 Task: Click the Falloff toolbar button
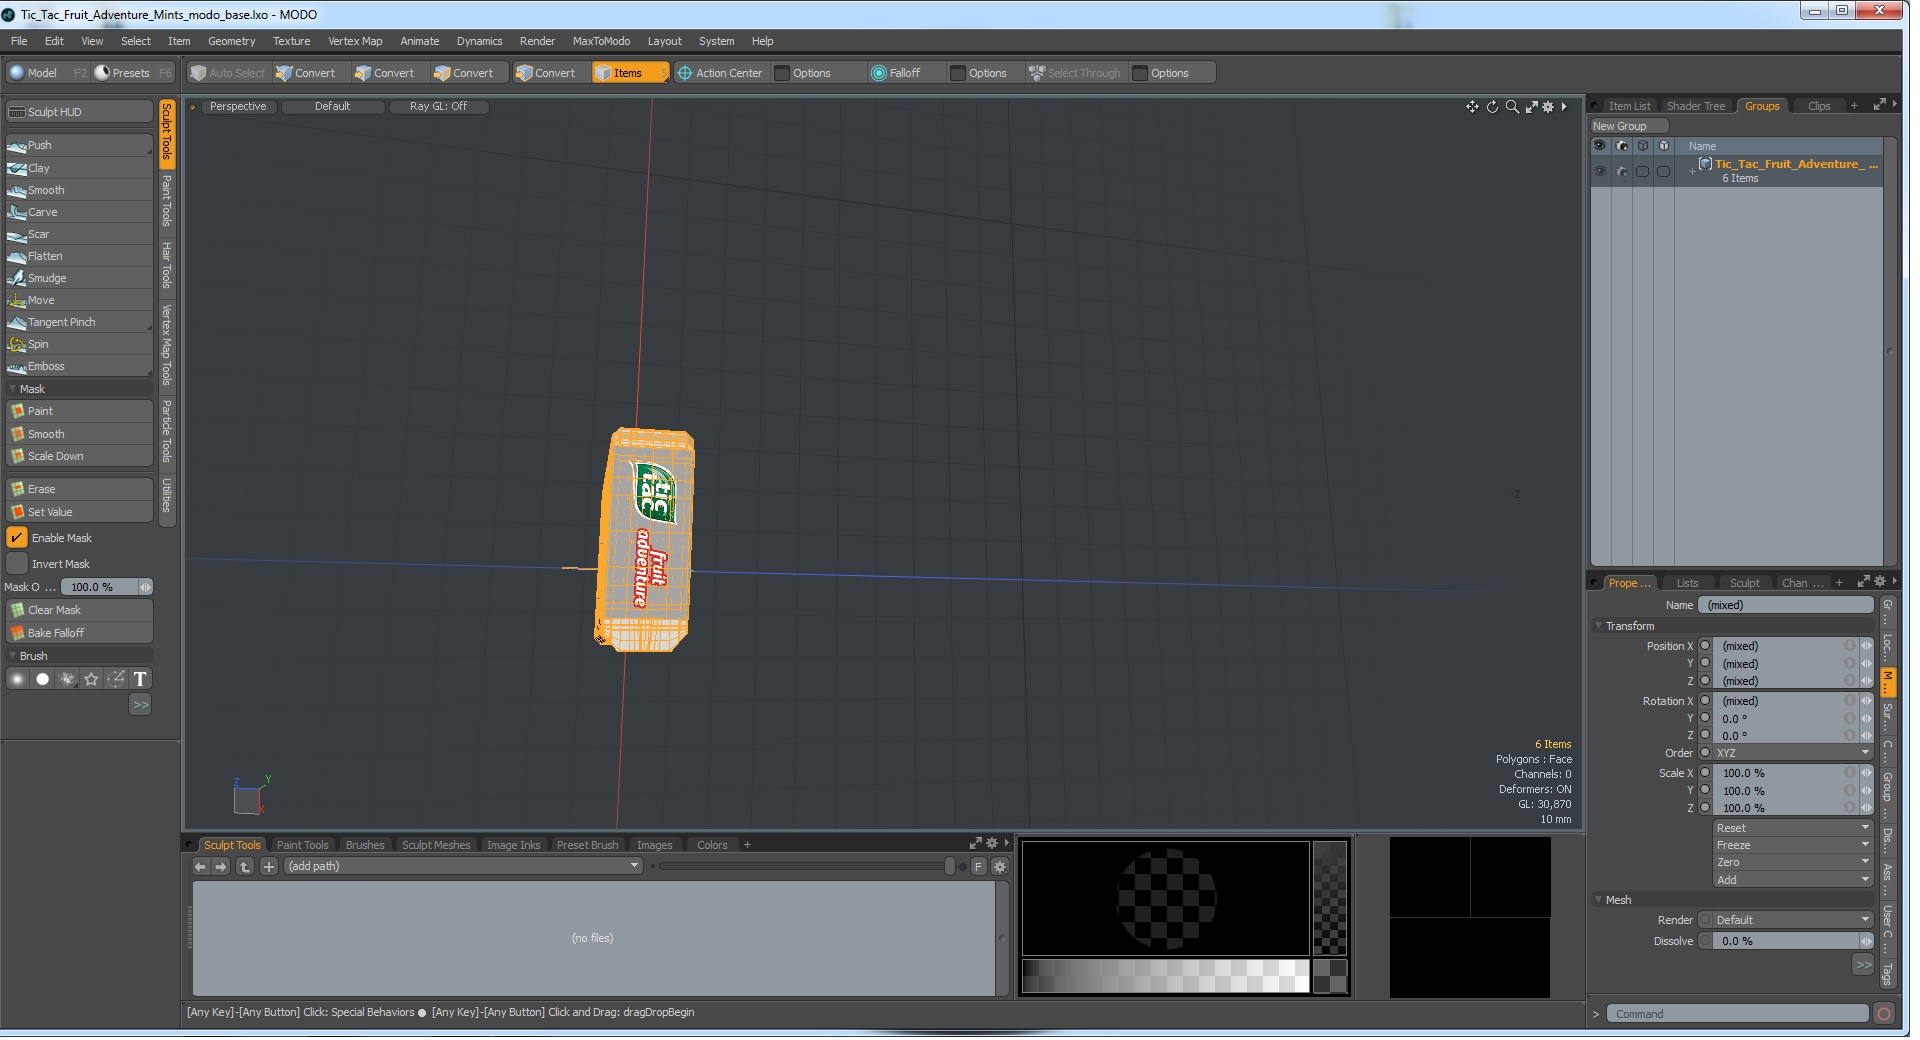(895, 73)
